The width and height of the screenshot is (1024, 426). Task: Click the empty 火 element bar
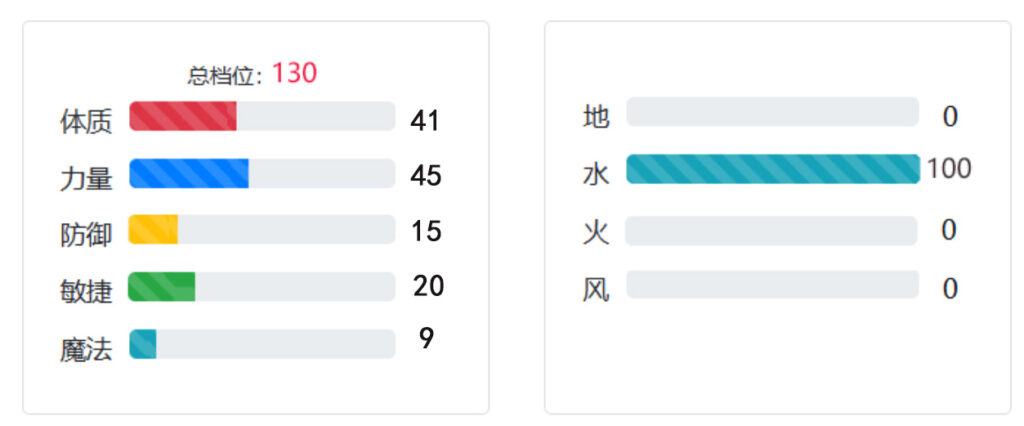771,231
